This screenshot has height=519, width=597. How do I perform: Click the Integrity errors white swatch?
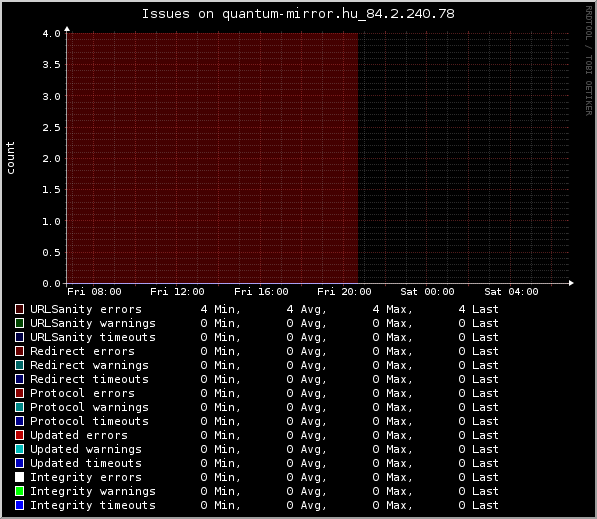[19, 477]
